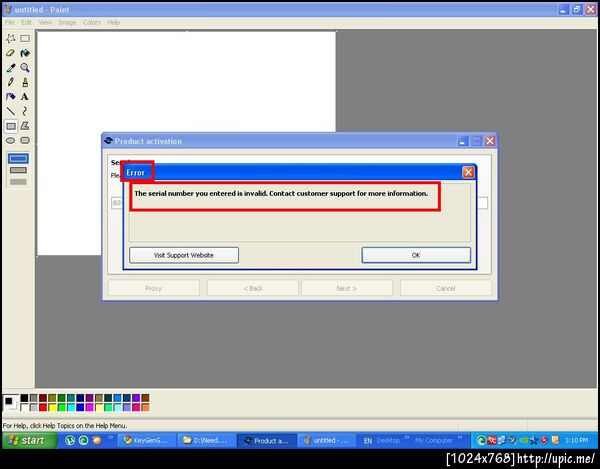Choose the outline-only shape fill style
This screenshot has width=600, height=469.
point(18,158)
